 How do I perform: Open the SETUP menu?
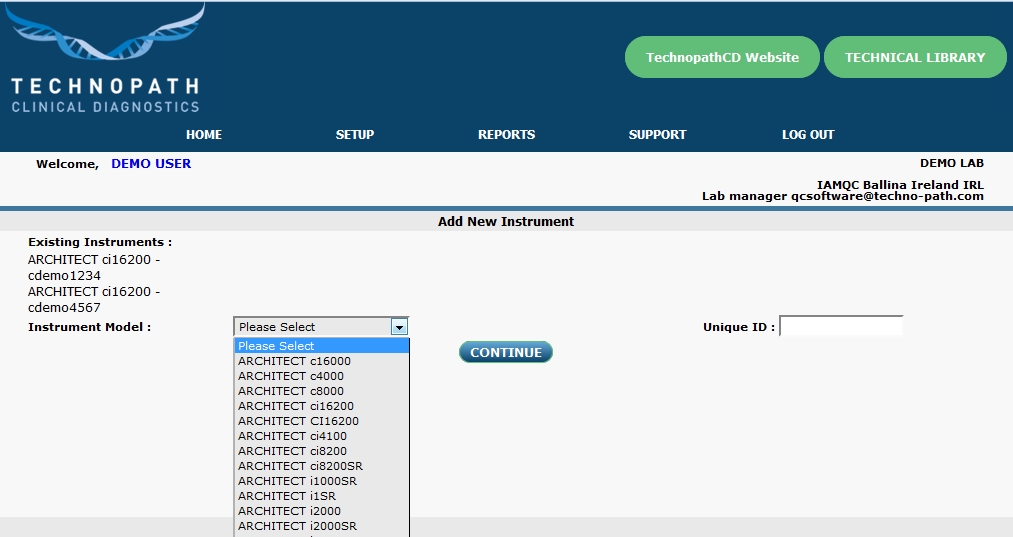(355, 134)
